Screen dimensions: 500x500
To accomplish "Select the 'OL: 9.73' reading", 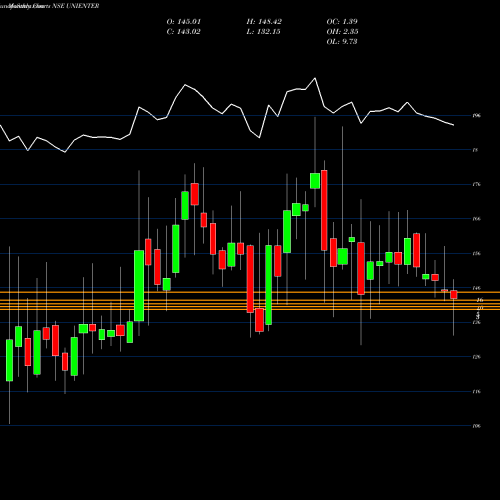I will (x=342, y=42).
